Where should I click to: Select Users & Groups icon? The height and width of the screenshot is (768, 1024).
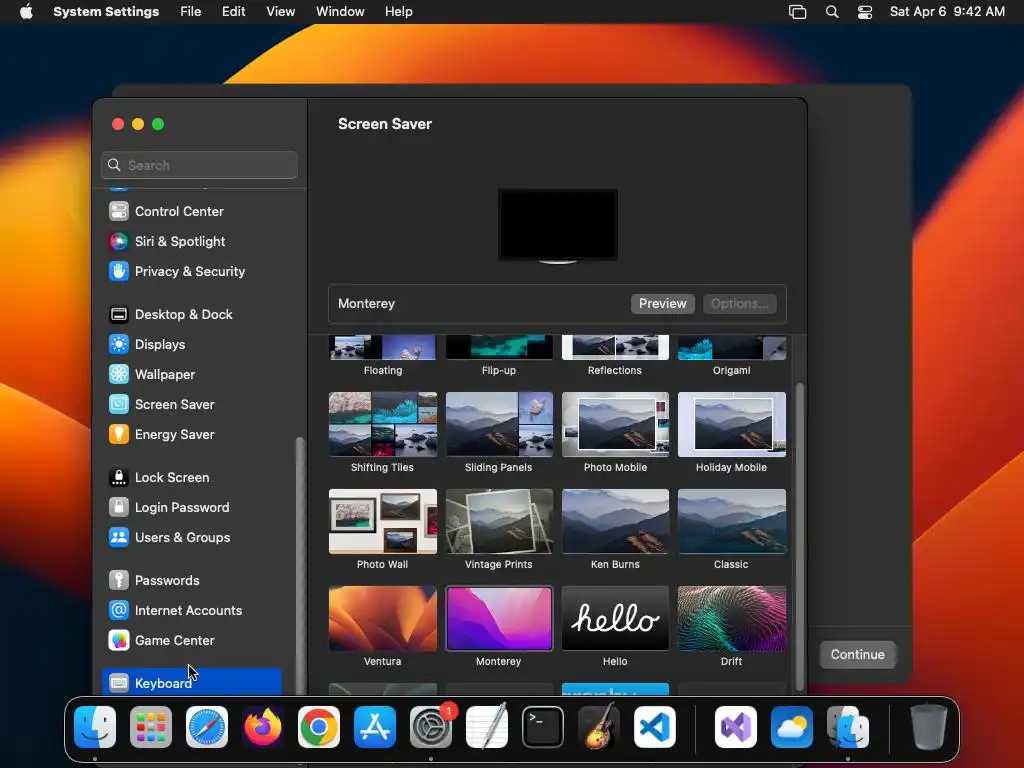119,538
